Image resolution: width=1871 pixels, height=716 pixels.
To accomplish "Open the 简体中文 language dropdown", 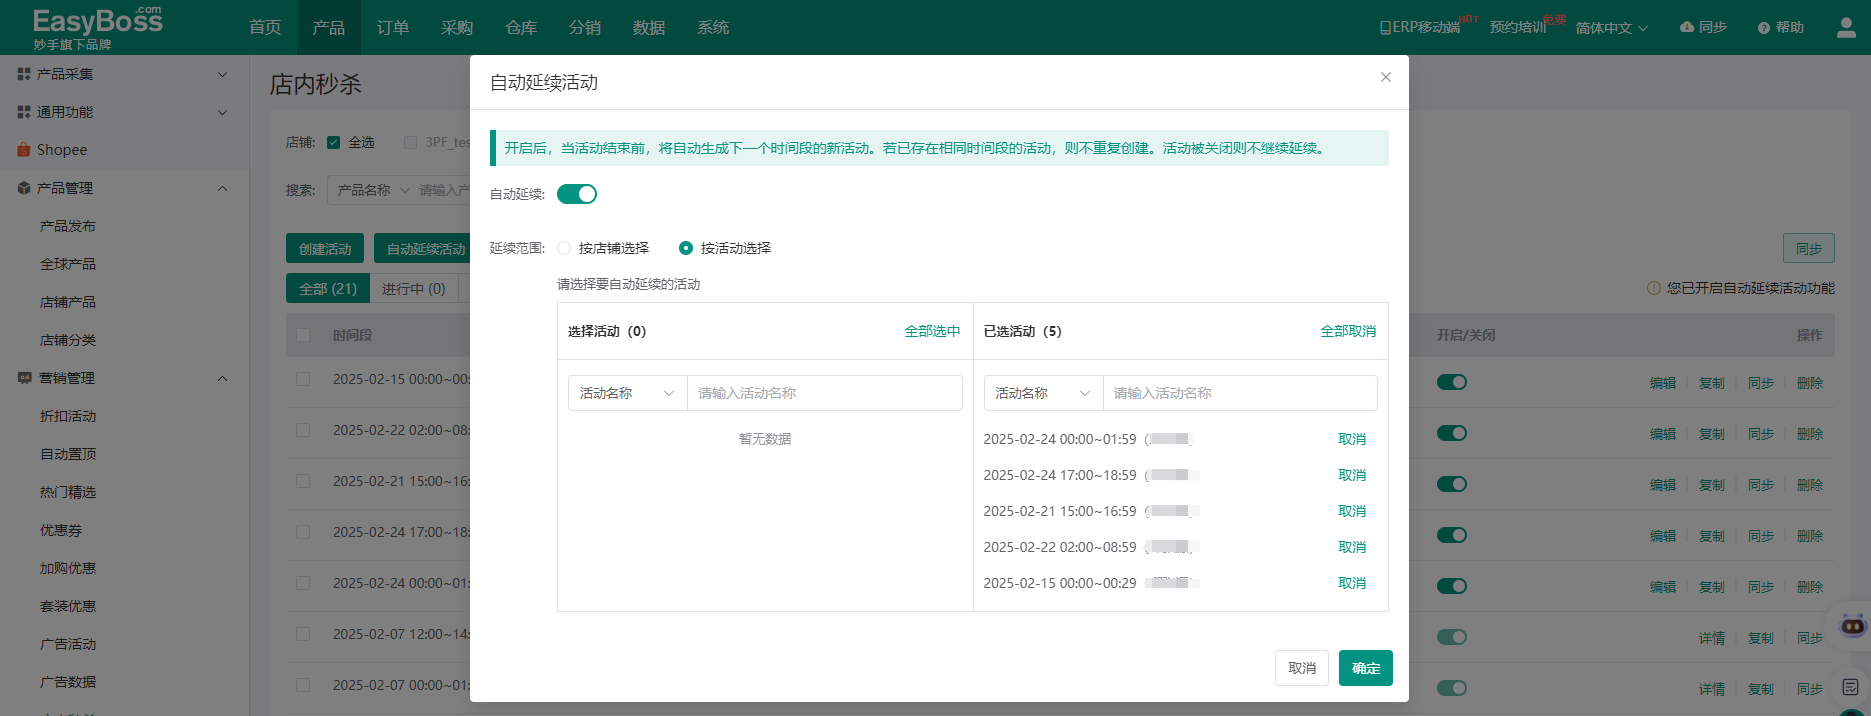I will [1611, 28].
